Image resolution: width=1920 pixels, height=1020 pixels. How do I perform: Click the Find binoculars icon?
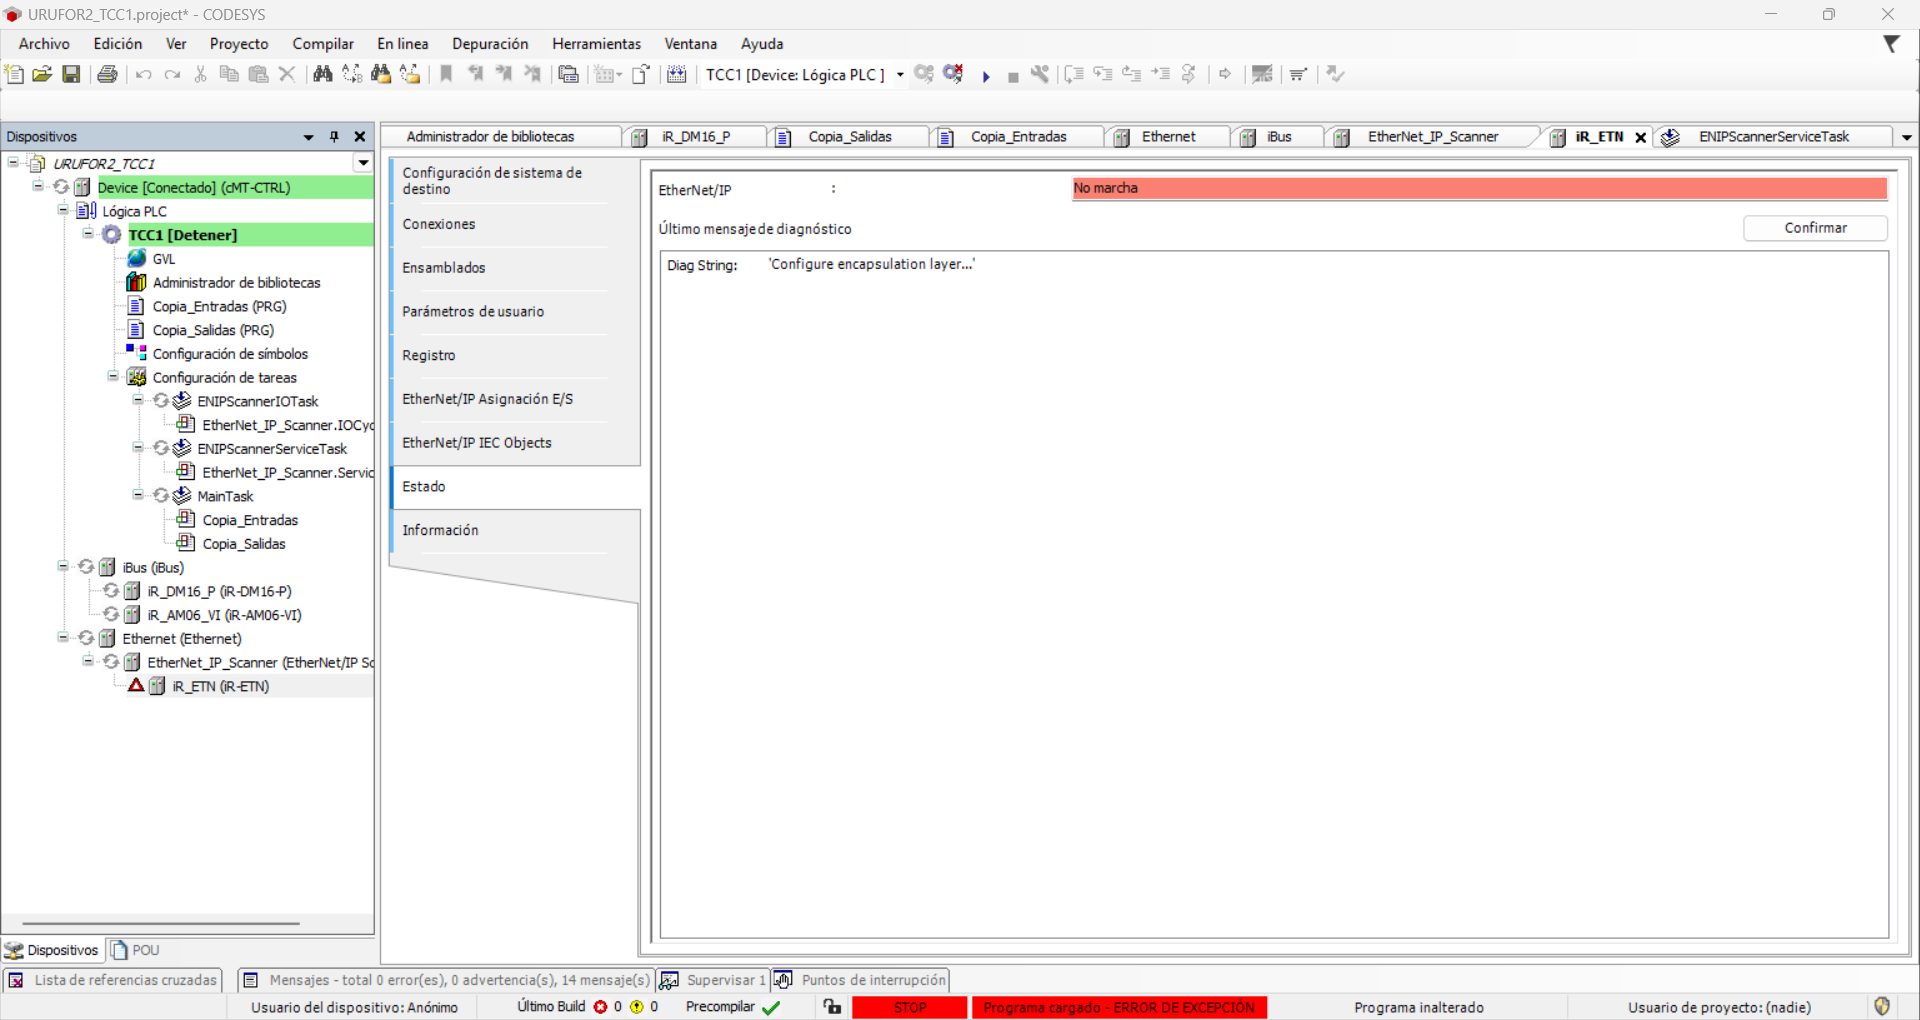tap(322, 74)
